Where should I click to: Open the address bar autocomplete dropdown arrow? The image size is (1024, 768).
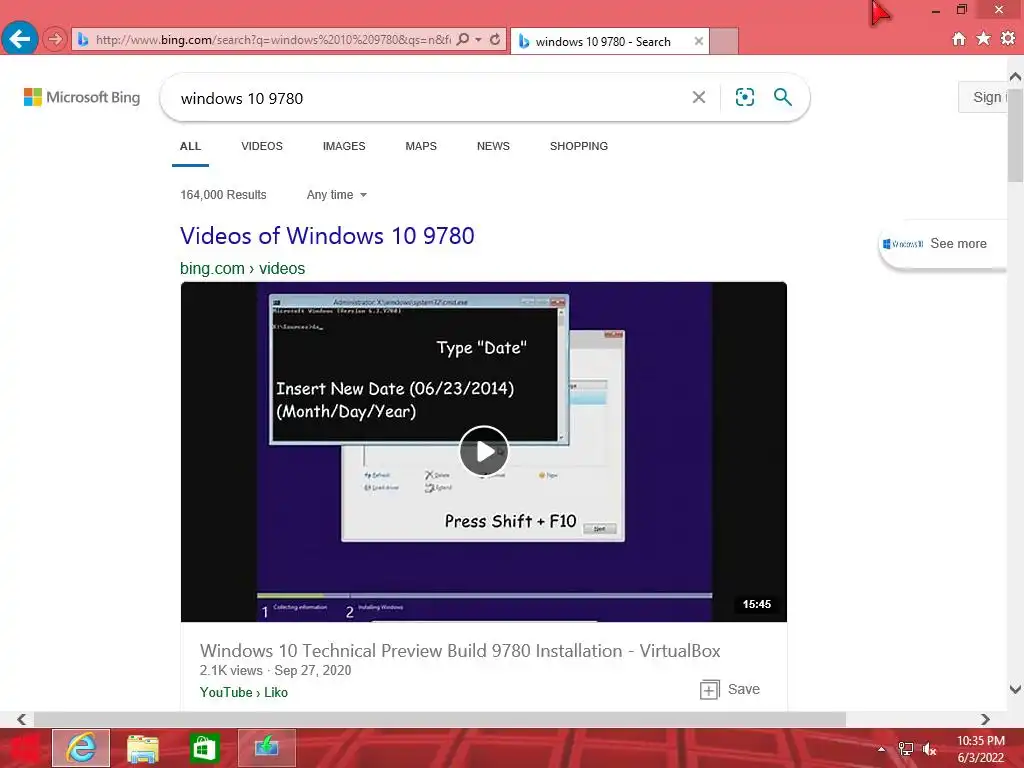(478, 40)
